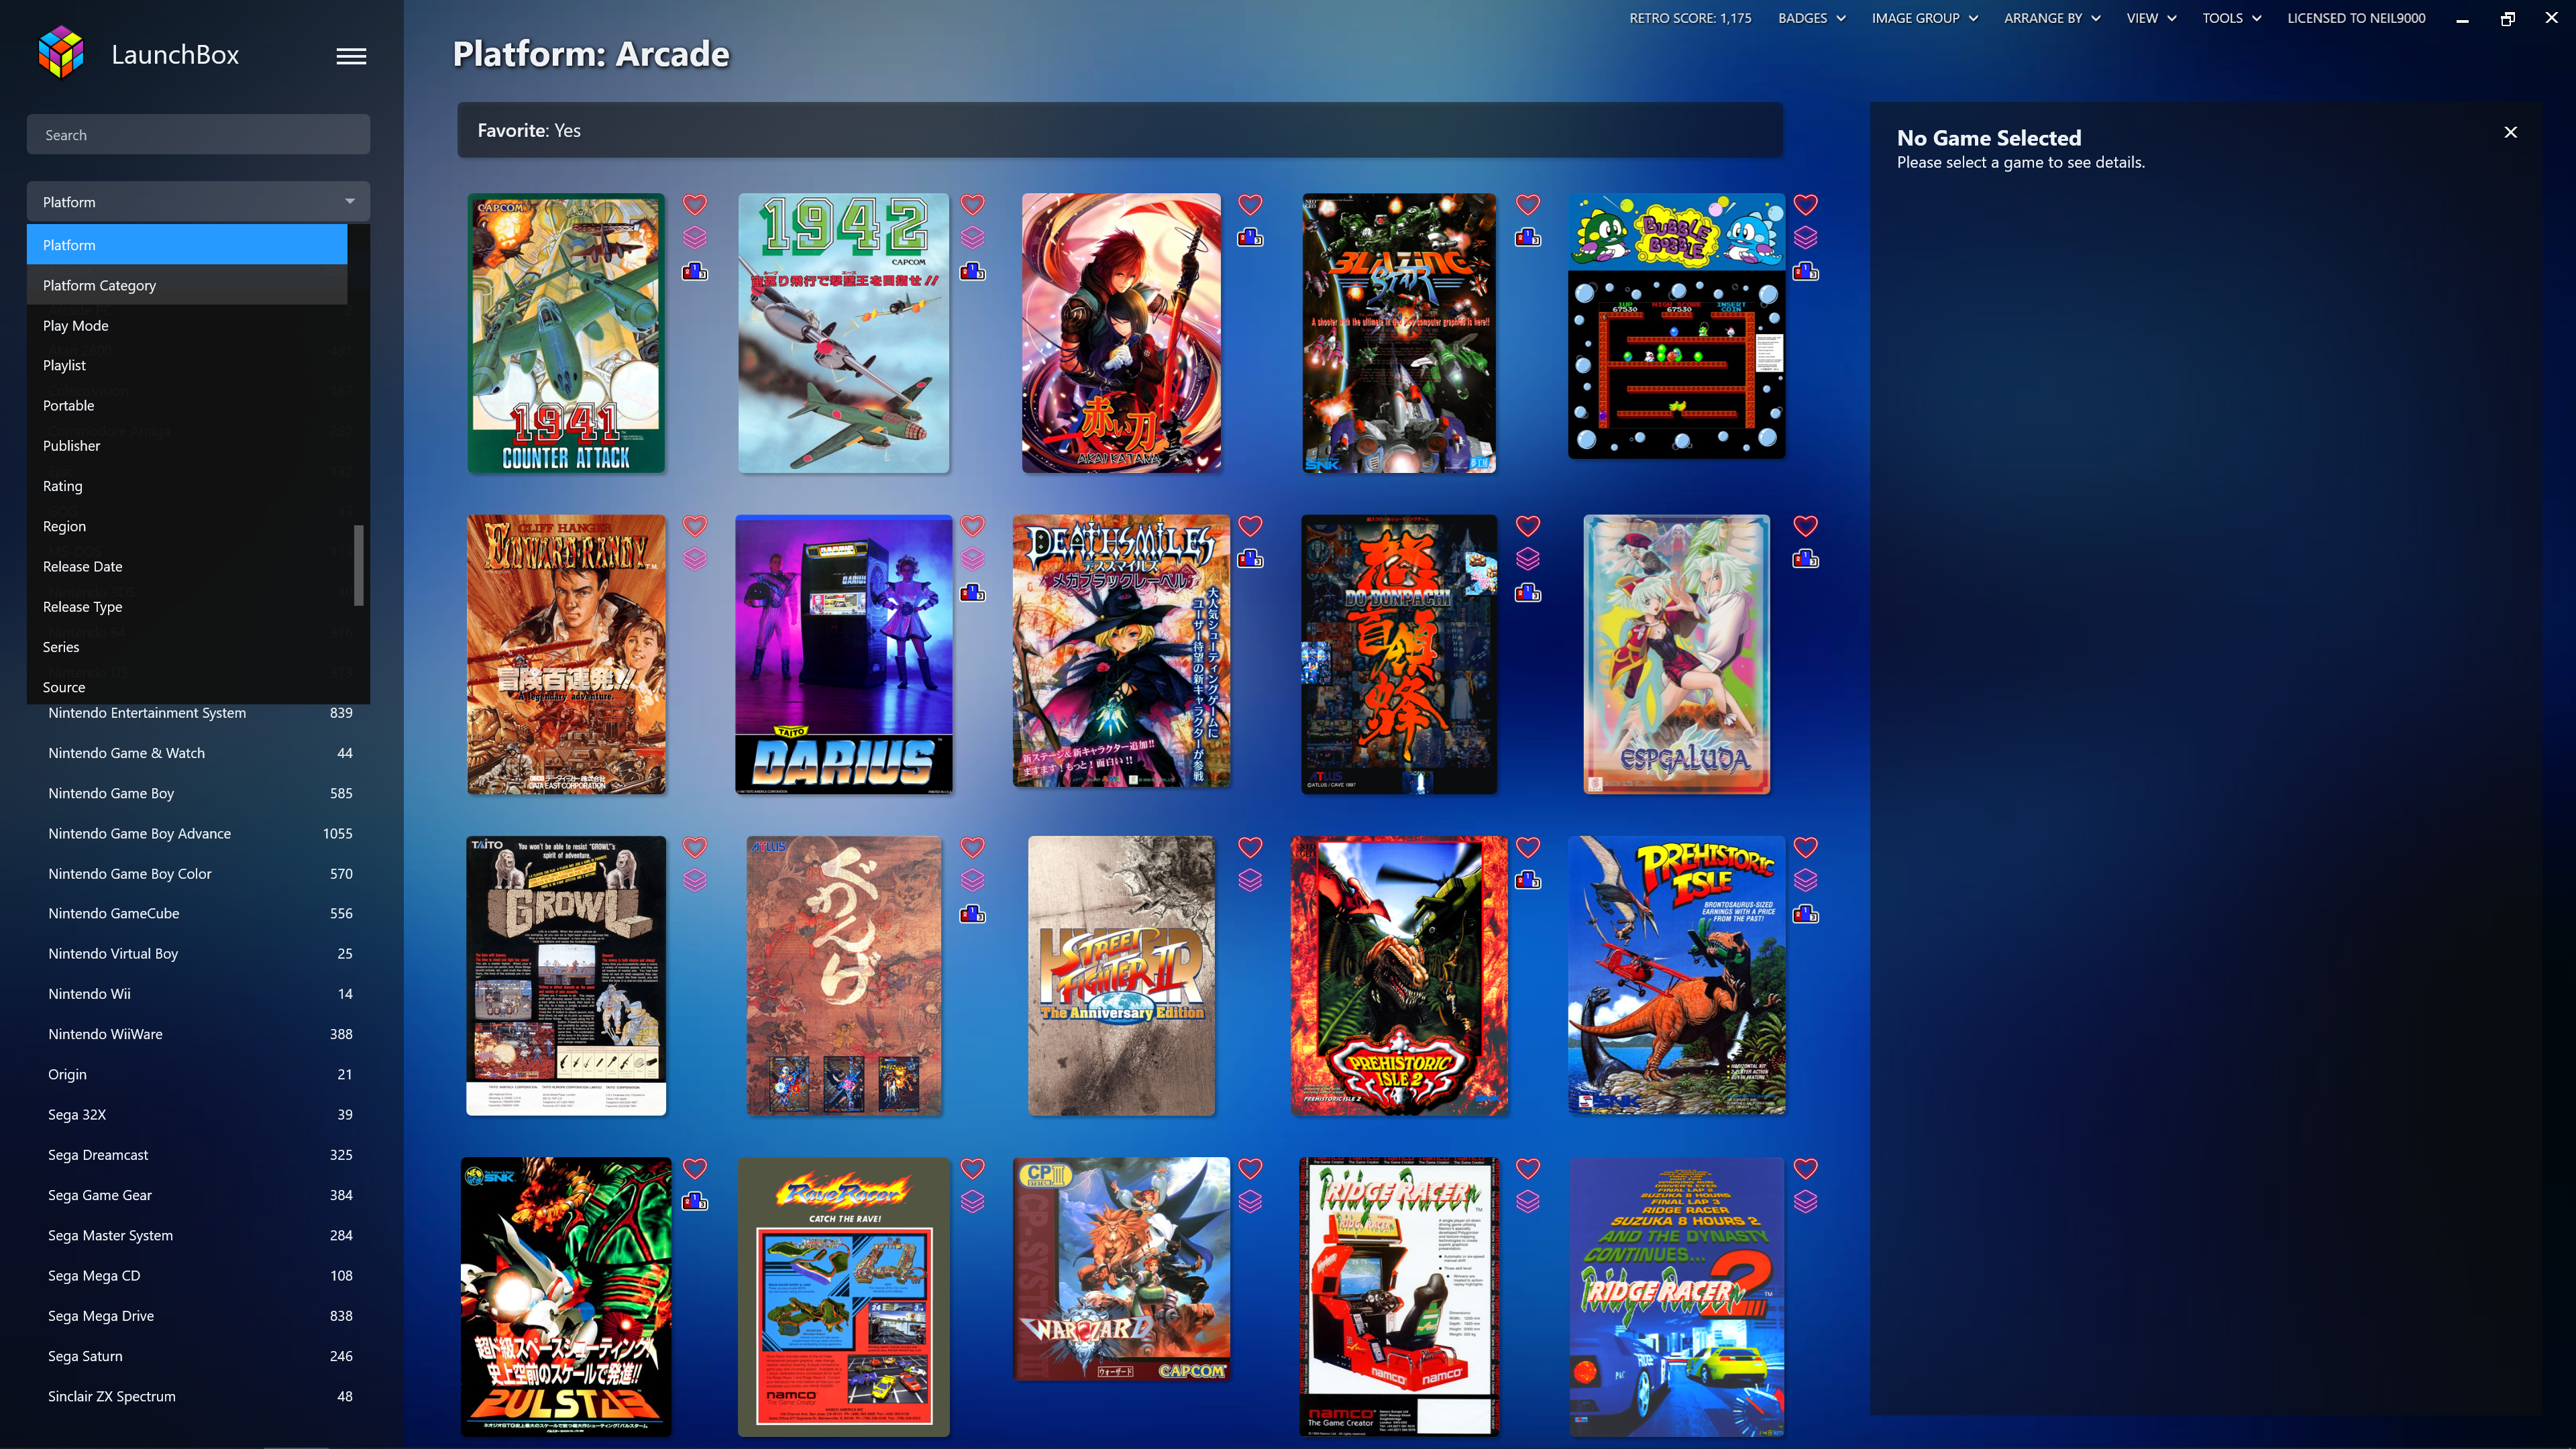
Task: Open the BADGES dropdown menu
Action: point(1811,18)
